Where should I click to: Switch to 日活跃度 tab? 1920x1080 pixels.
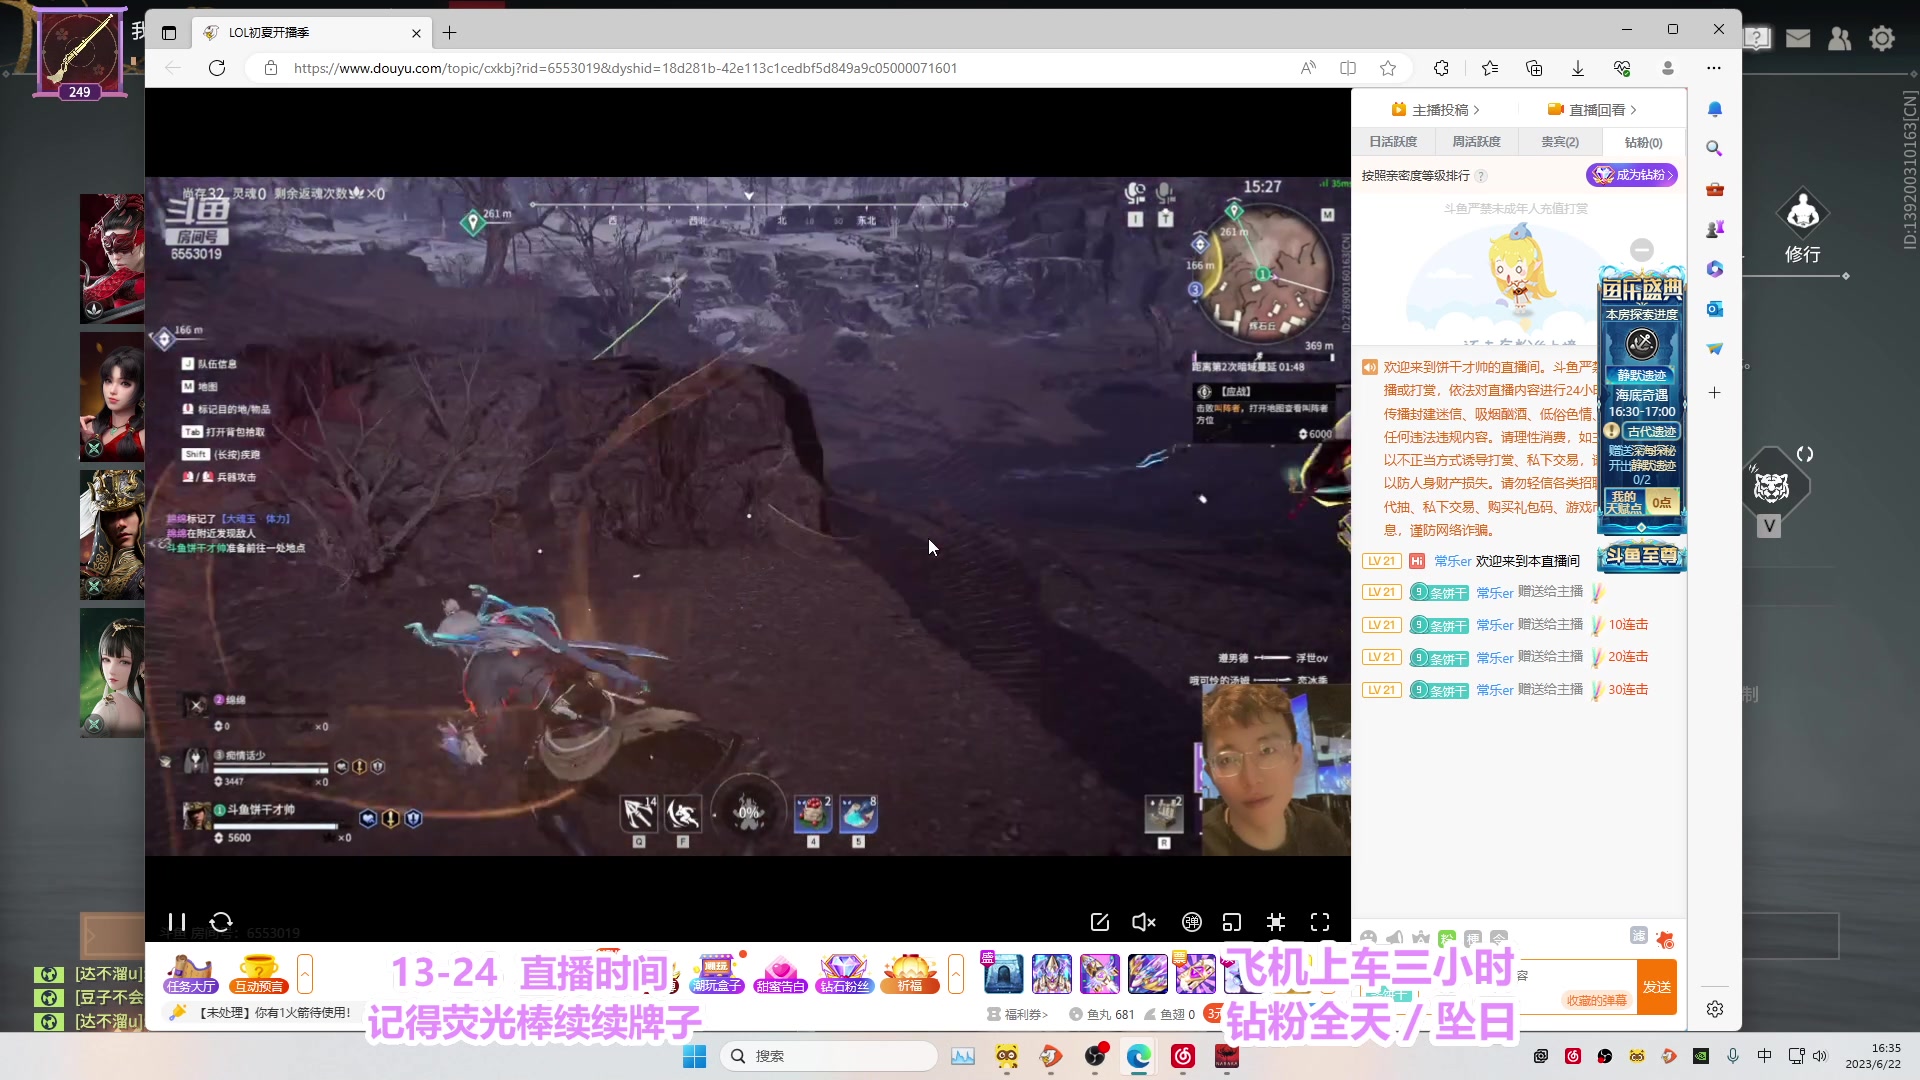(1393, 142)
